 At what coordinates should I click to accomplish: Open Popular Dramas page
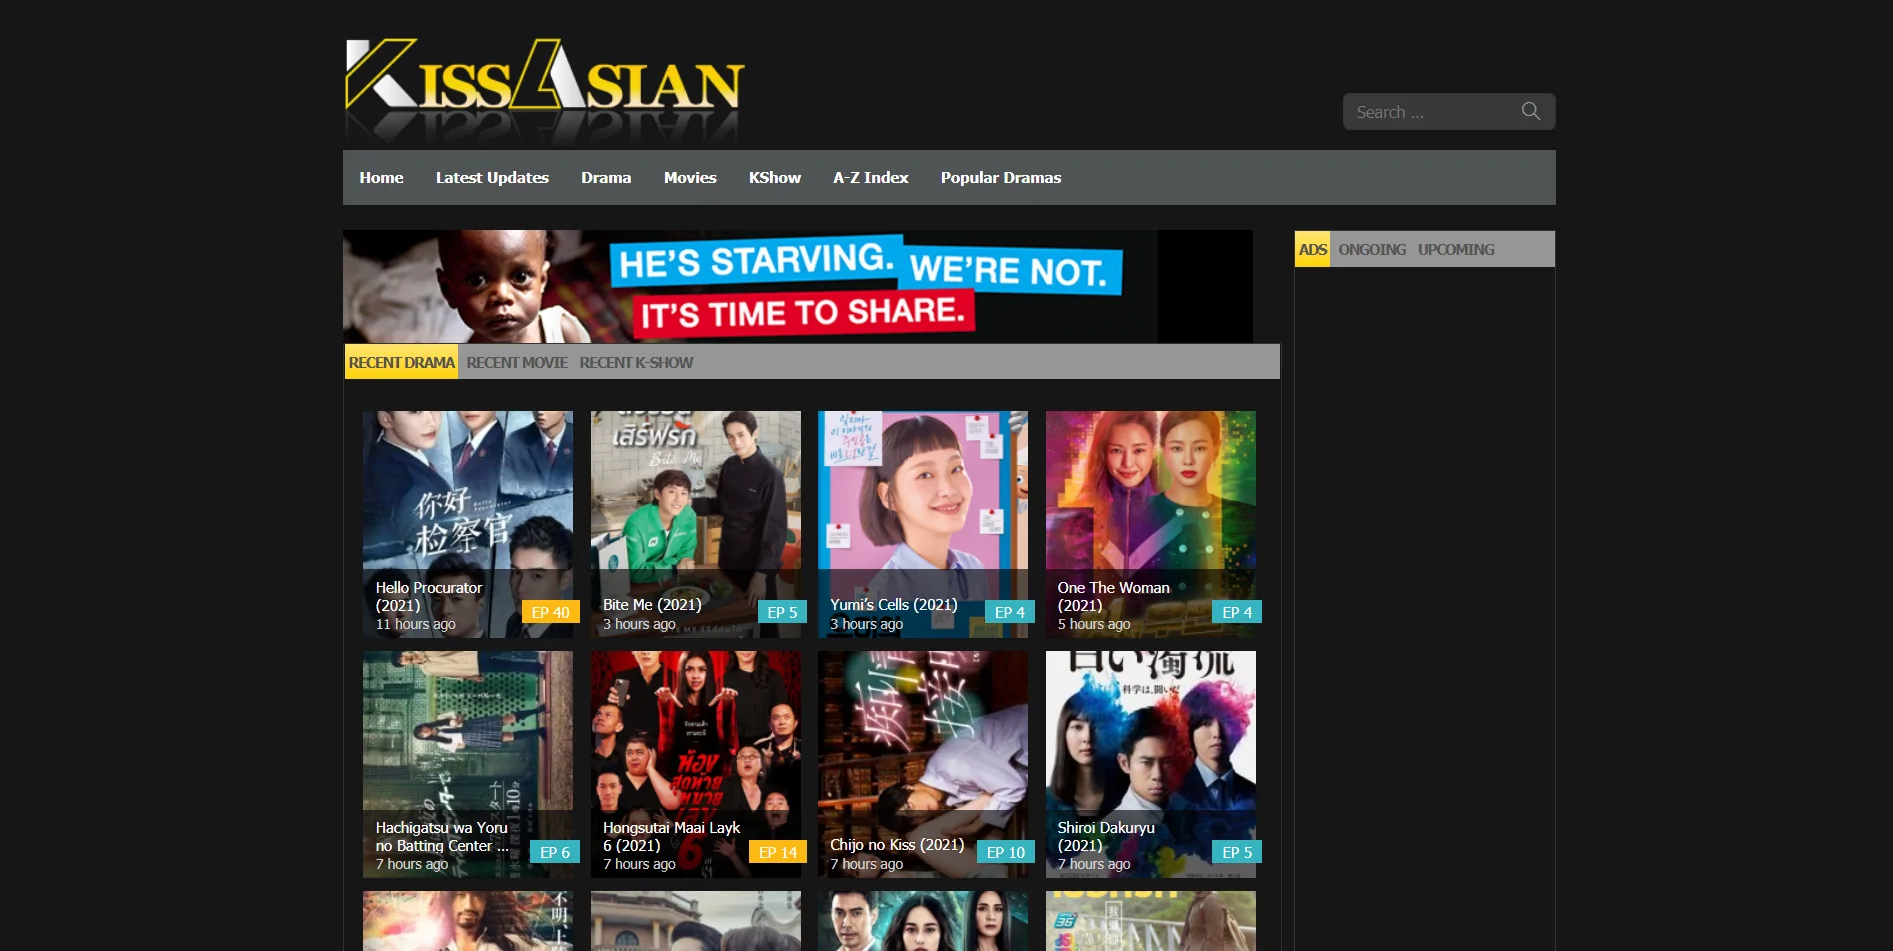coord(1000,178)
